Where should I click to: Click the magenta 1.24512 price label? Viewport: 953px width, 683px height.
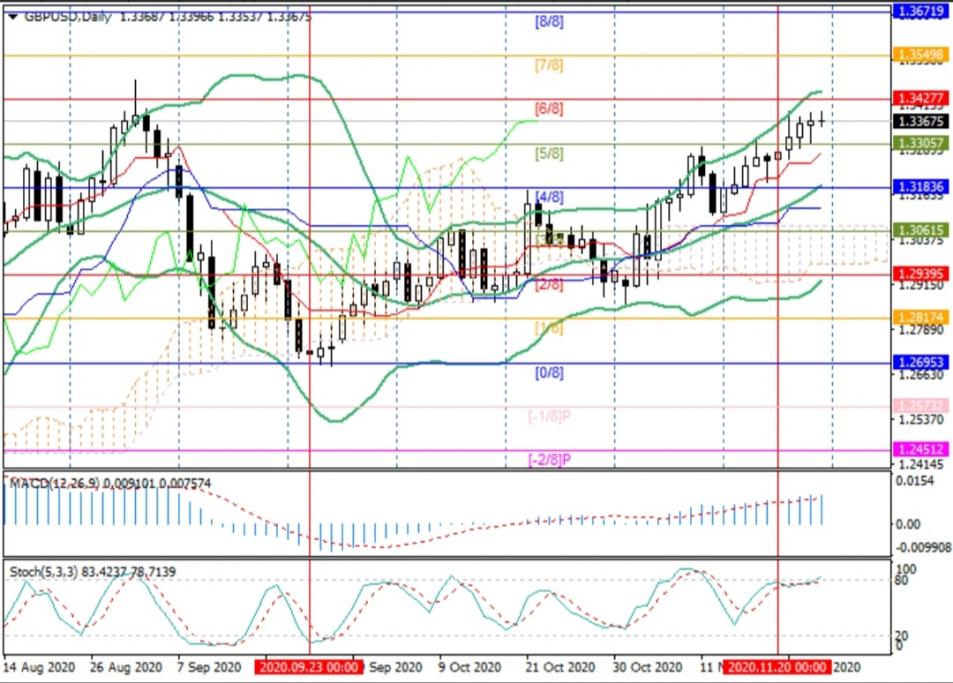920,450
